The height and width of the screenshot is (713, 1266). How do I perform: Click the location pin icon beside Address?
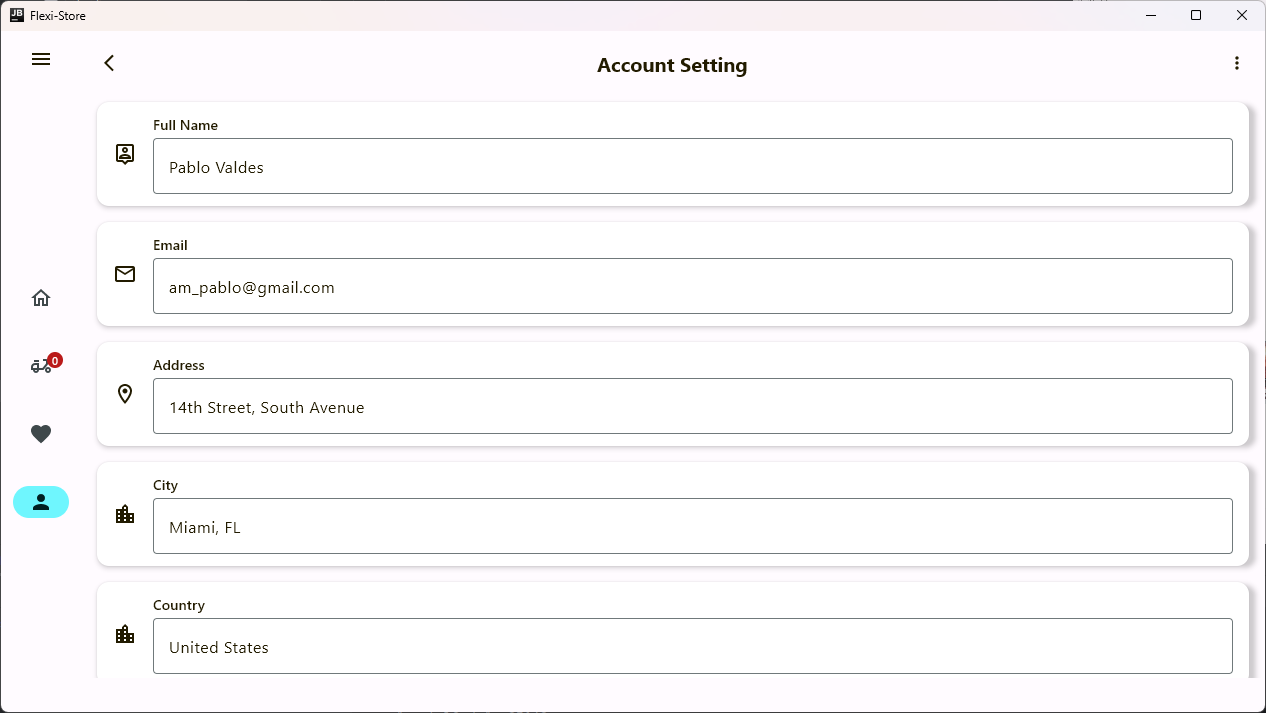tap(125, 394)
